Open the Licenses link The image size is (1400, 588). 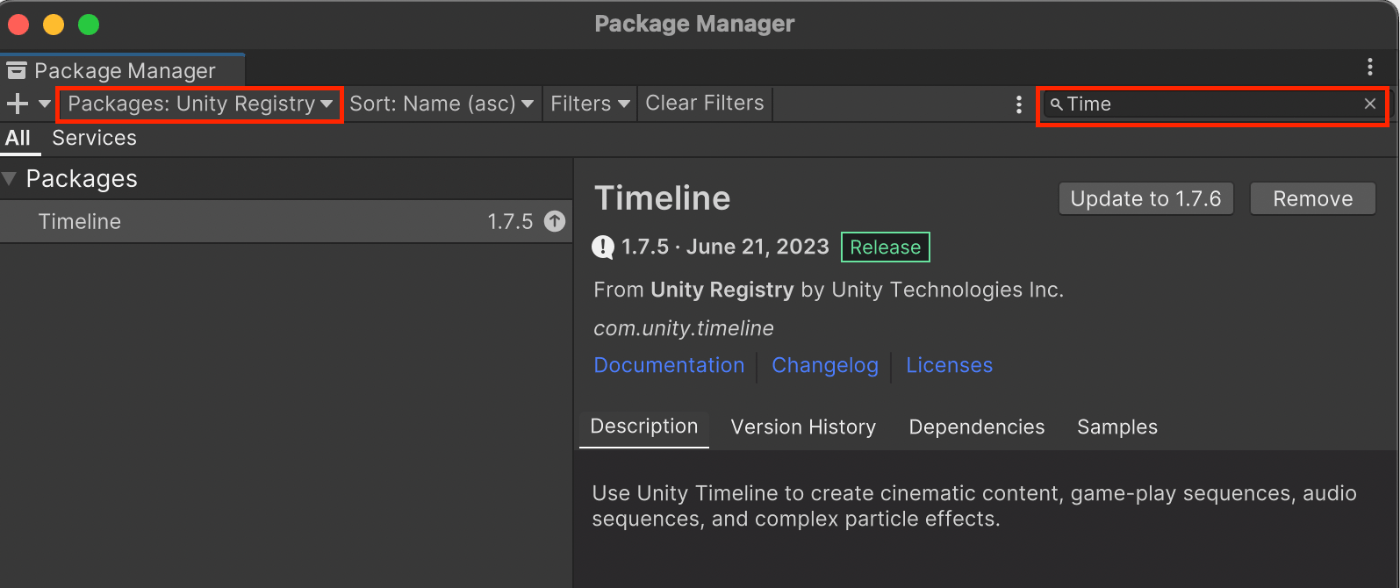coord(949,366)
